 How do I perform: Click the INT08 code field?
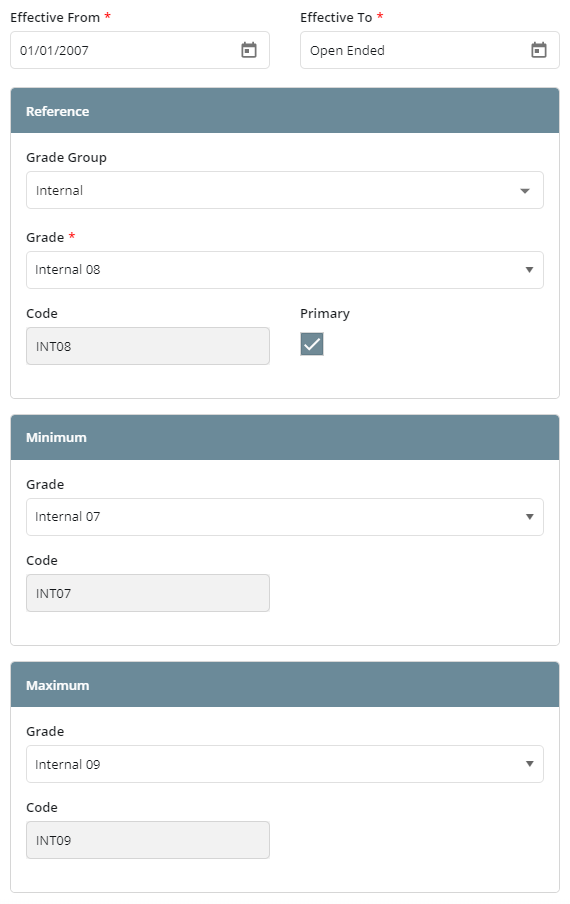(x=148, y=346)
